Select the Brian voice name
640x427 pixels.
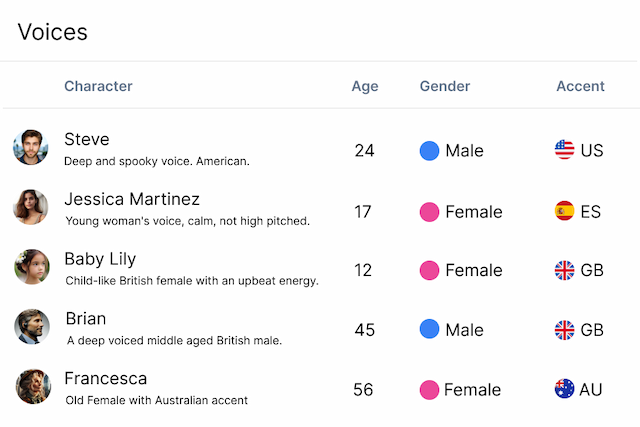click(85, 319)
